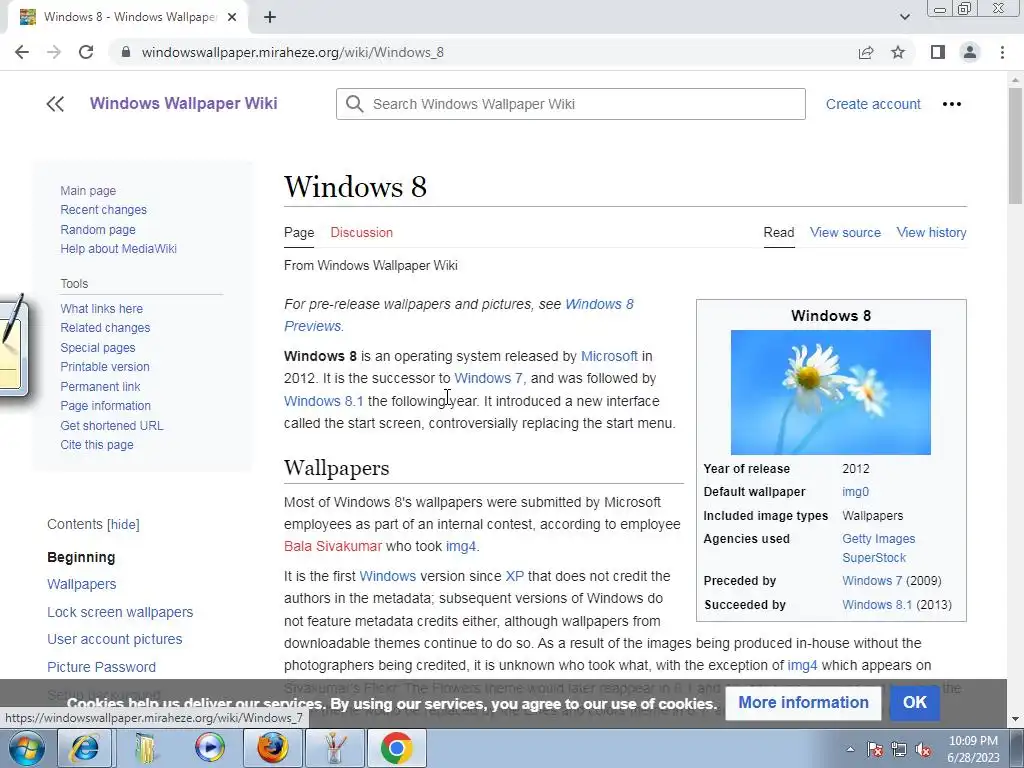
Task: Open the Windows 8 Previews link
Action: (x=599, y=304)
